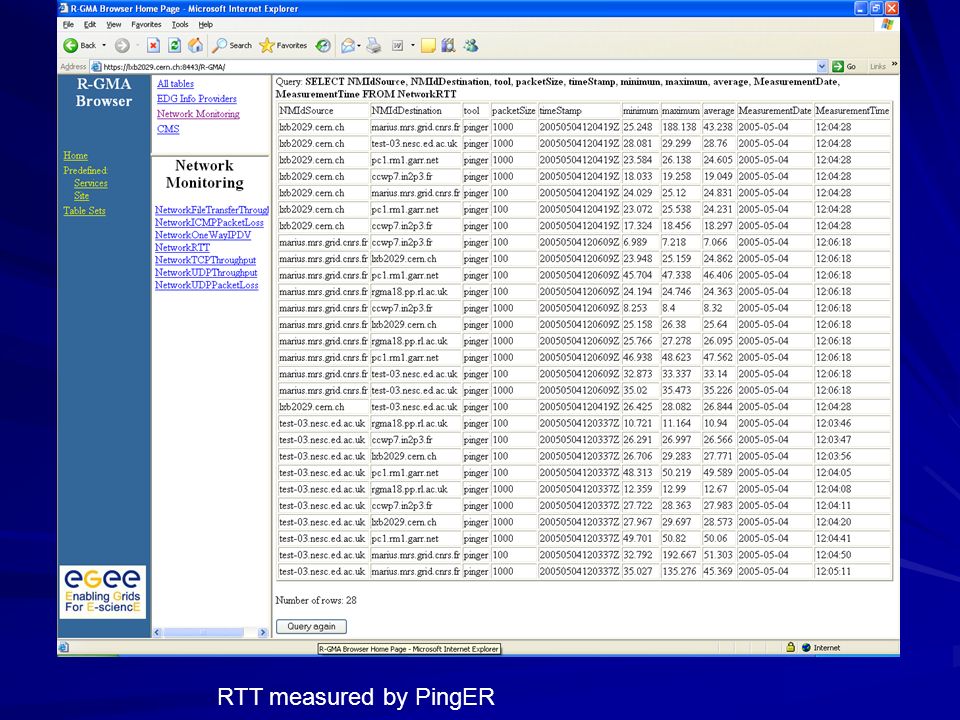Screen dimensions: 960x720
Task: Click the Internet zone globe icon
Action: click(x=806, y=648)
